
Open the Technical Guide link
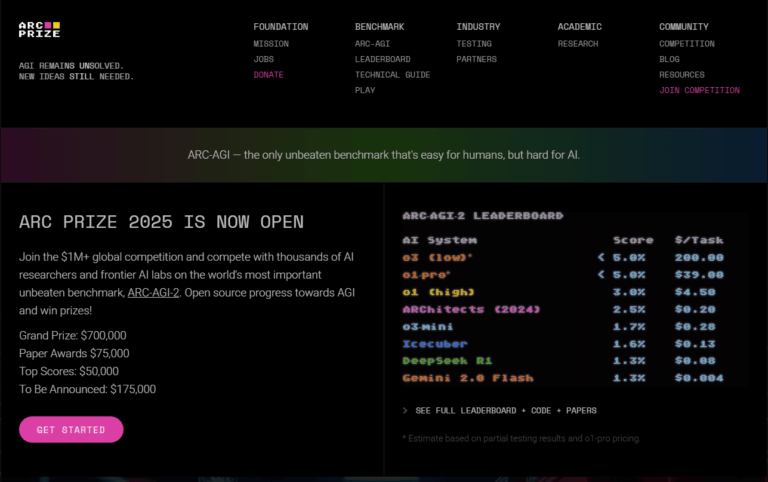pos(392,75)
